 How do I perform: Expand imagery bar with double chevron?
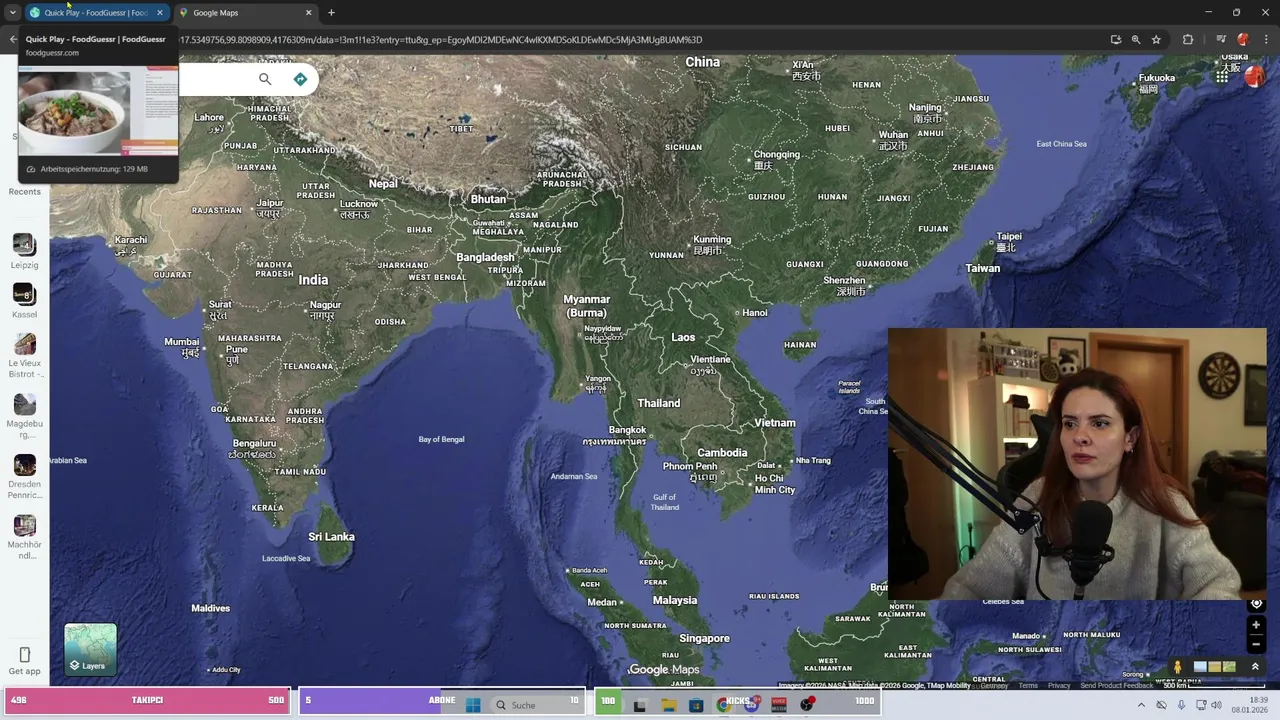1255,667
